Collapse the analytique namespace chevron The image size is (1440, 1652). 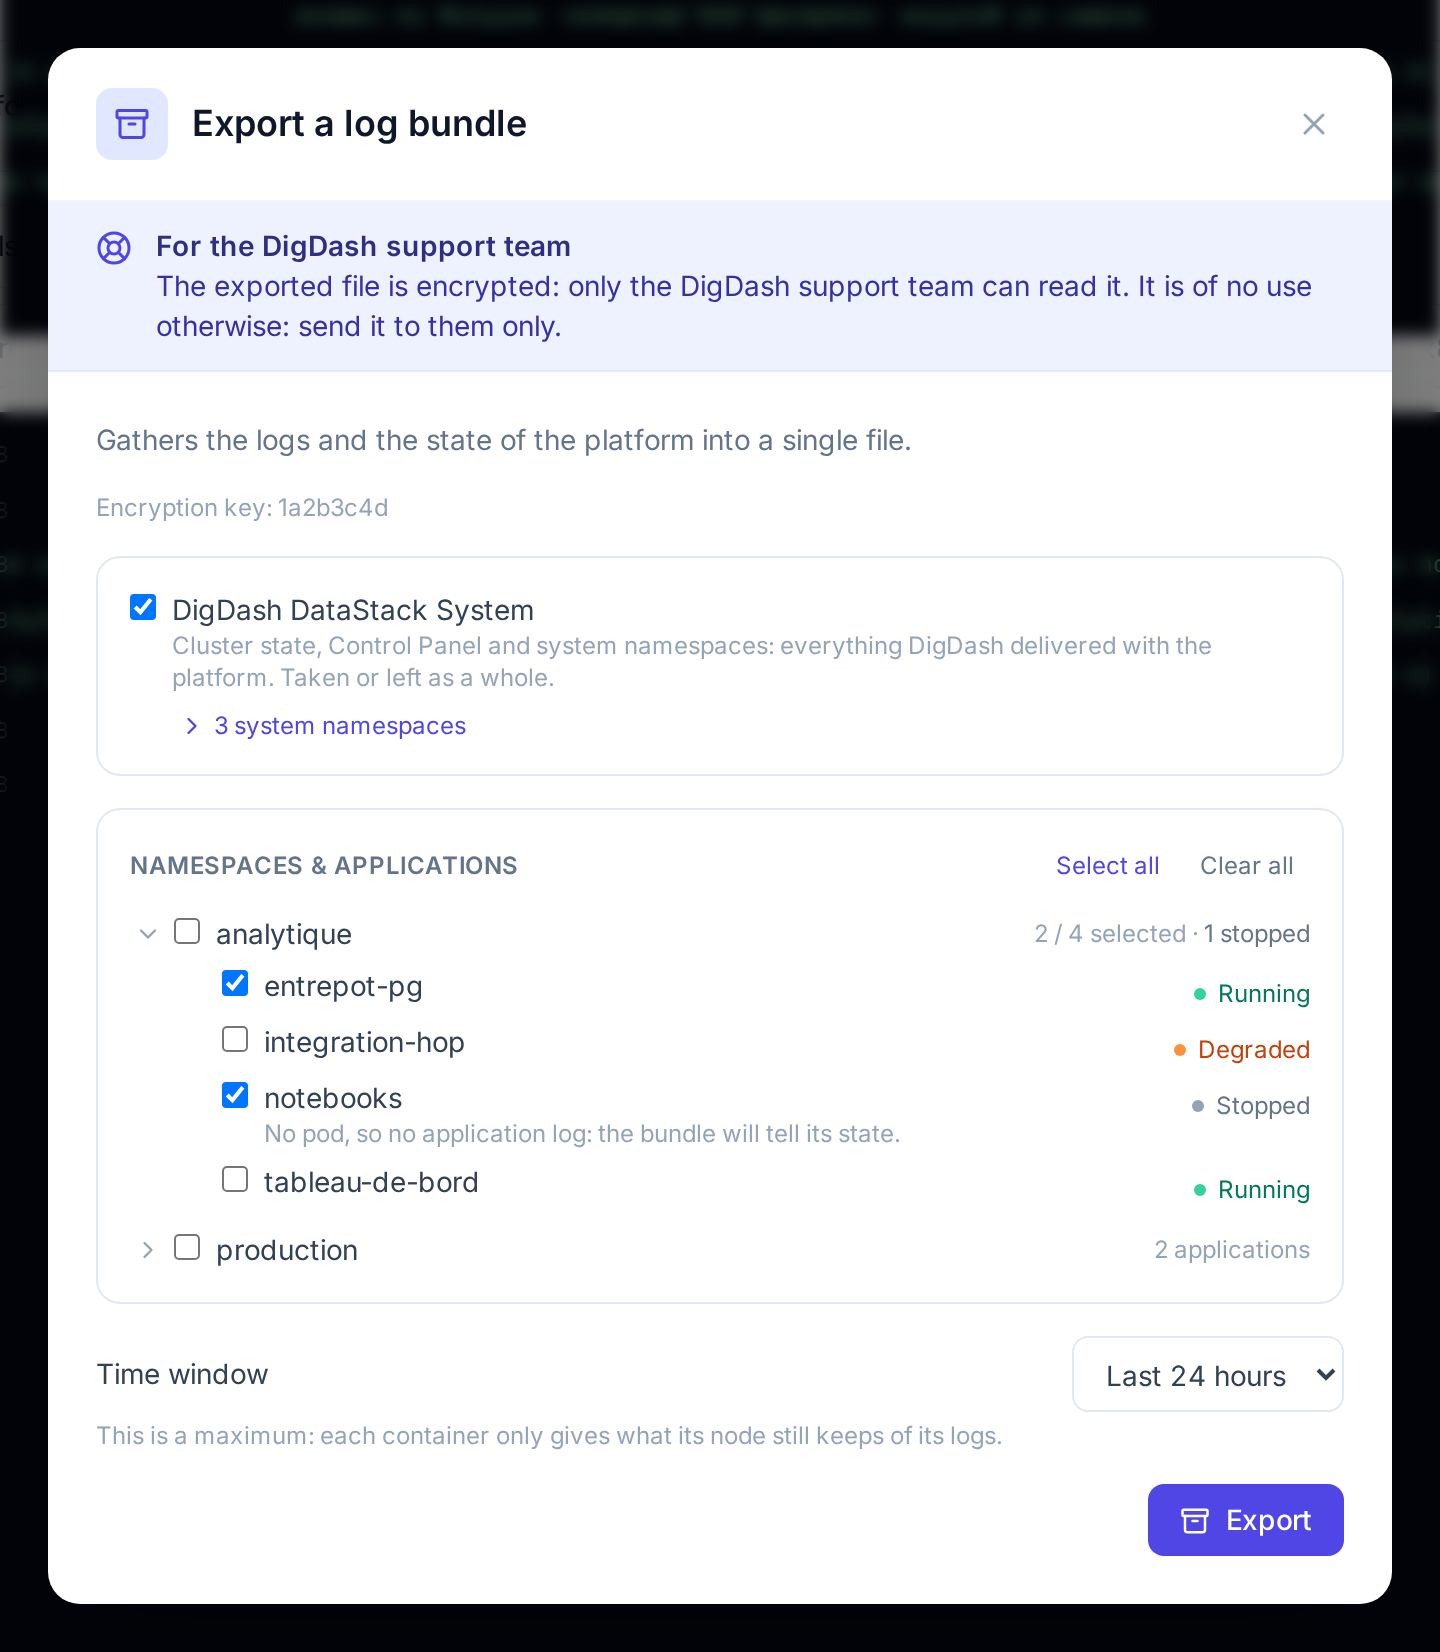(x=148, y=934)
